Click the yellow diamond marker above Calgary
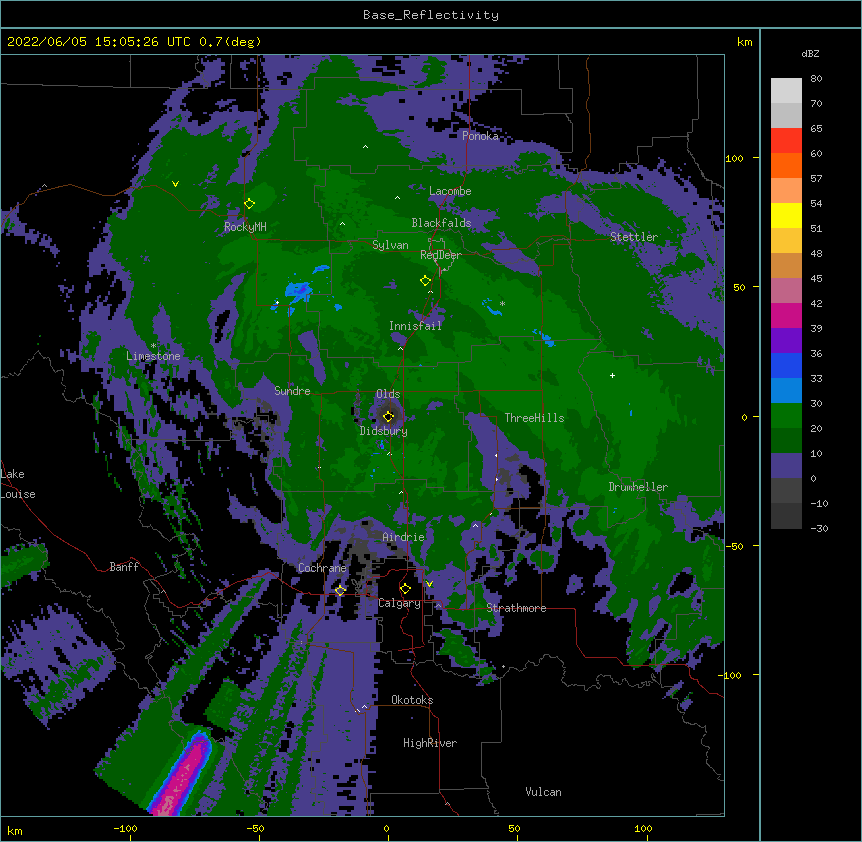This screenshot has width=862, height=842. (x=405, y=589)
